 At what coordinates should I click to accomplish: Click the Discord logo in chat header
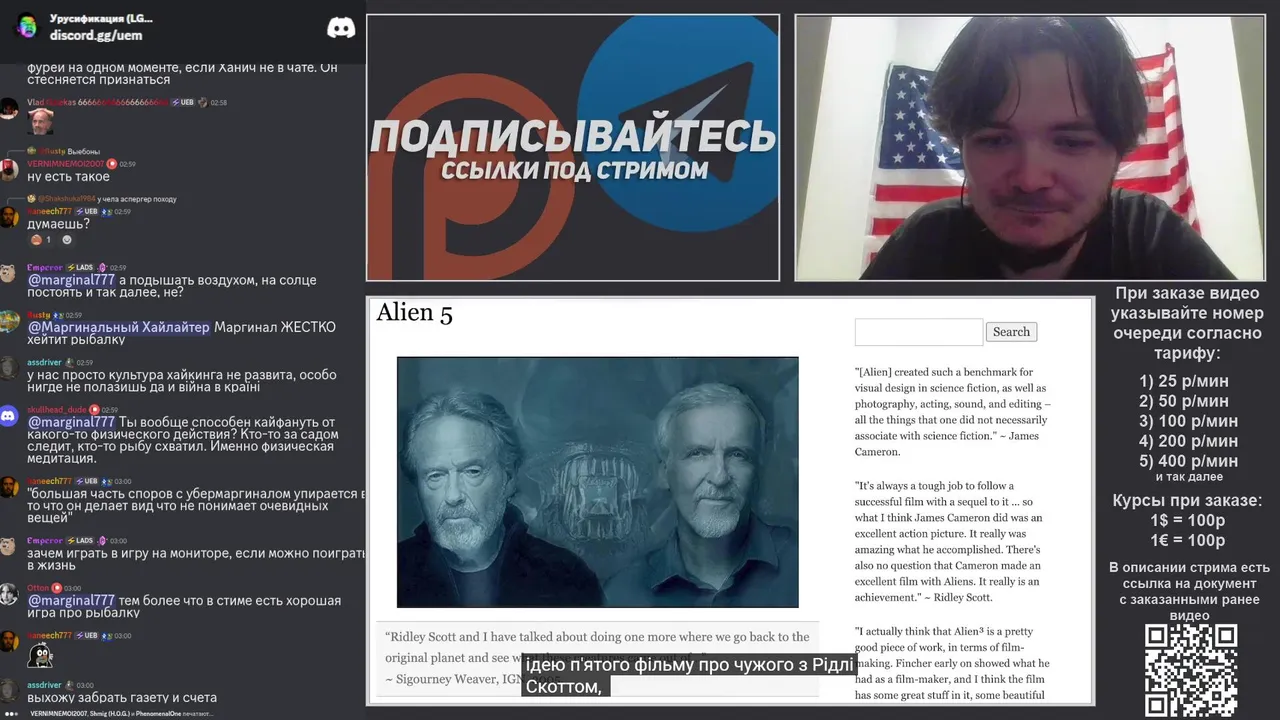[x=341, y=28]
